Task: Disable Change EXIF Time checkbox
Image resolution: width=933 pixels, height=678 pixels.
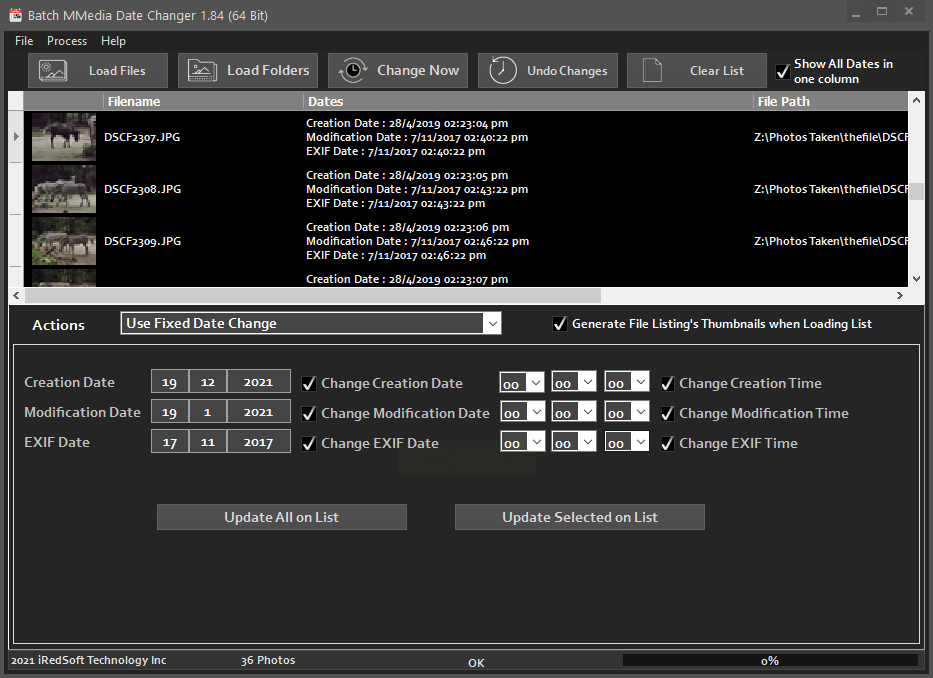Action: coord(667,443)
